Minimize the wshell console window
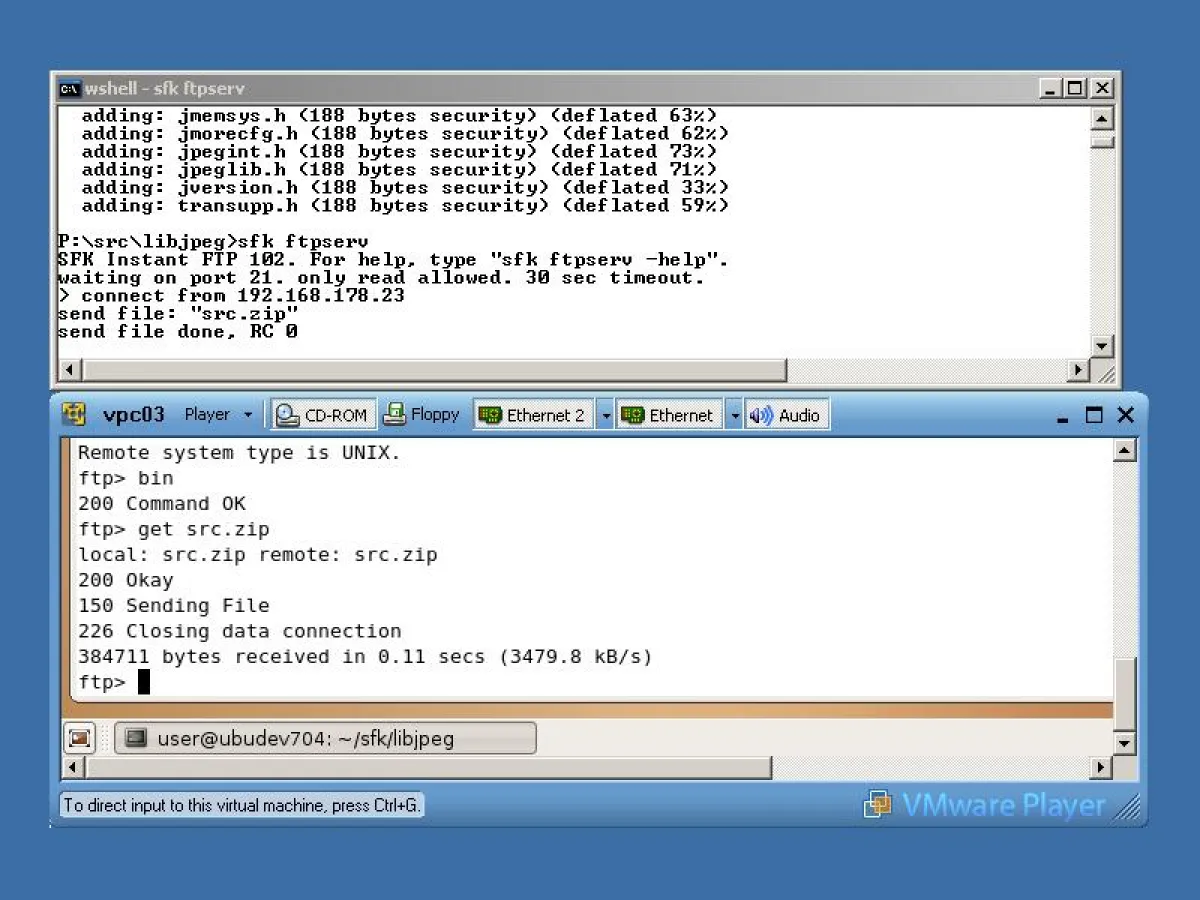Screen dimensions: 1200x900 pyautogui.click(x=1050, y=88)
